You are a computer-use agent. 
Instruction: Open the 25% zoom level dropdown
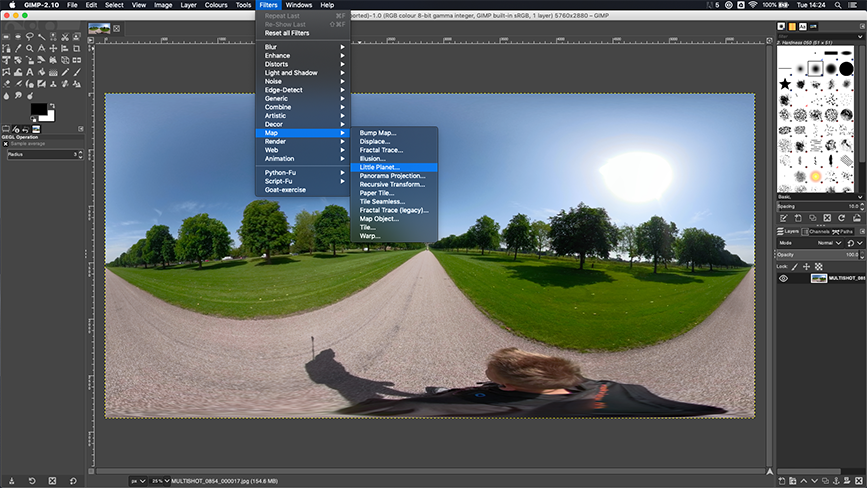click(160, 481)
